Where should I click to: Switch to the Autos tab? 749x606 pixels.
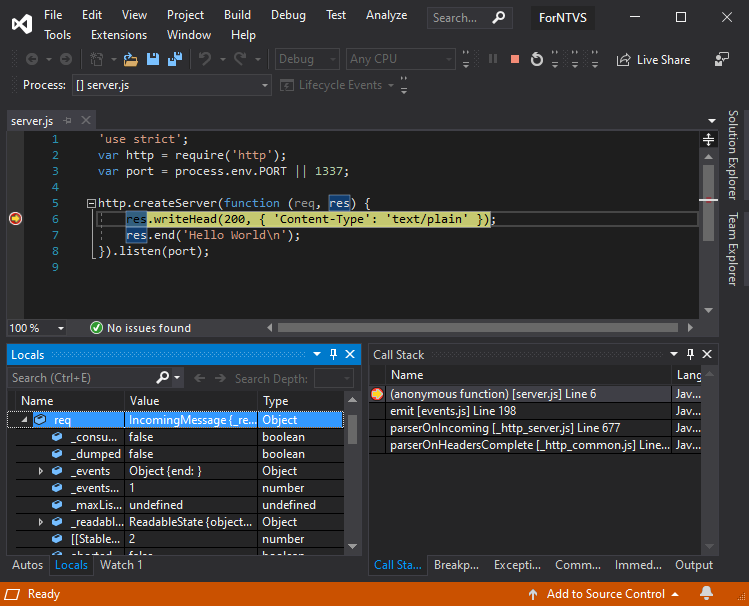coord(27,565)
